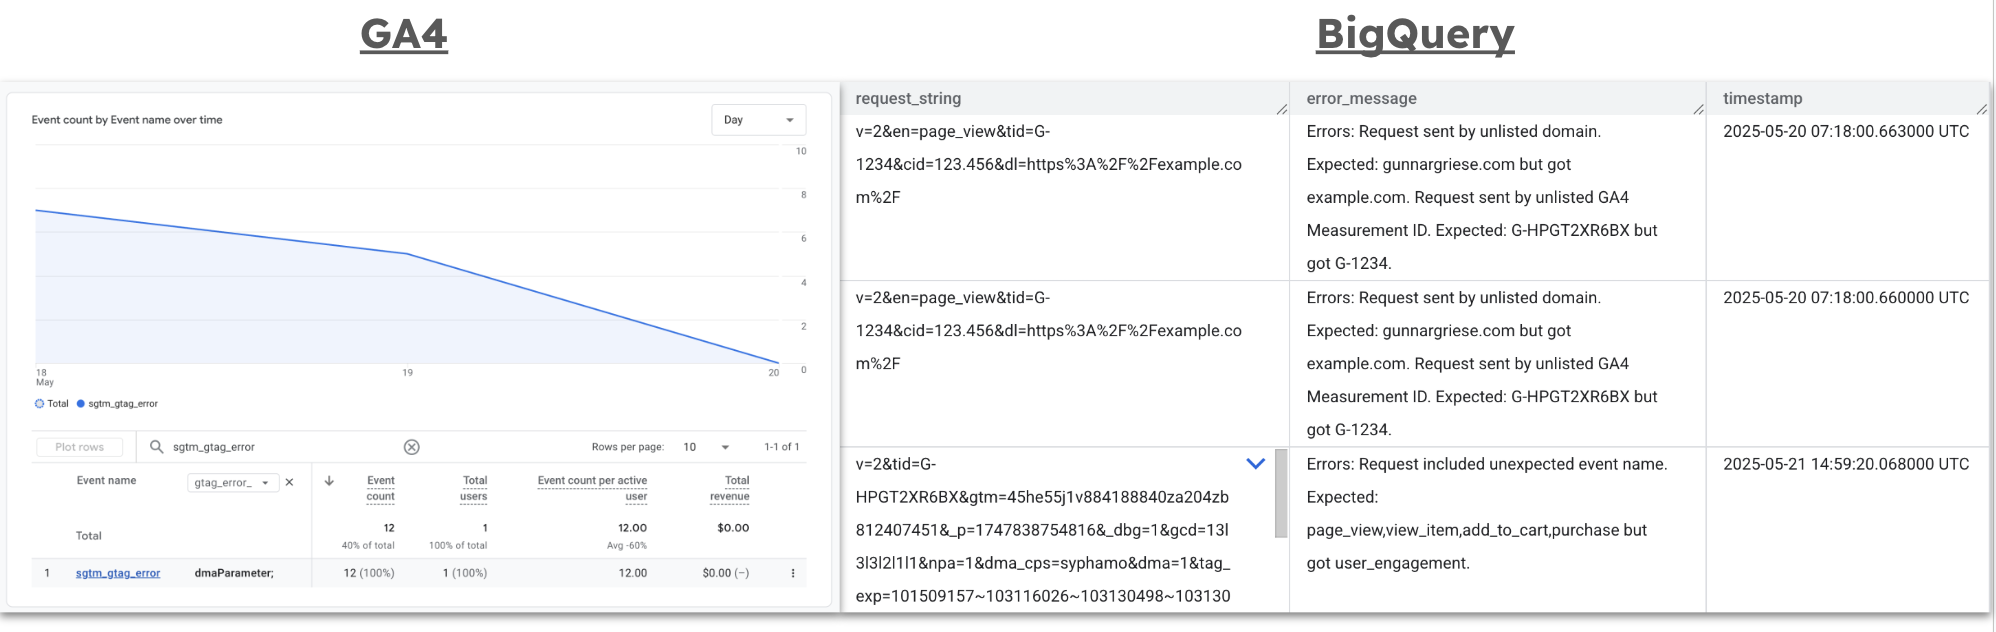The height and width of the screenshot is (632, 1996).
Task: Open the Rows per page dropdown
Action: [x=706, y=447]
